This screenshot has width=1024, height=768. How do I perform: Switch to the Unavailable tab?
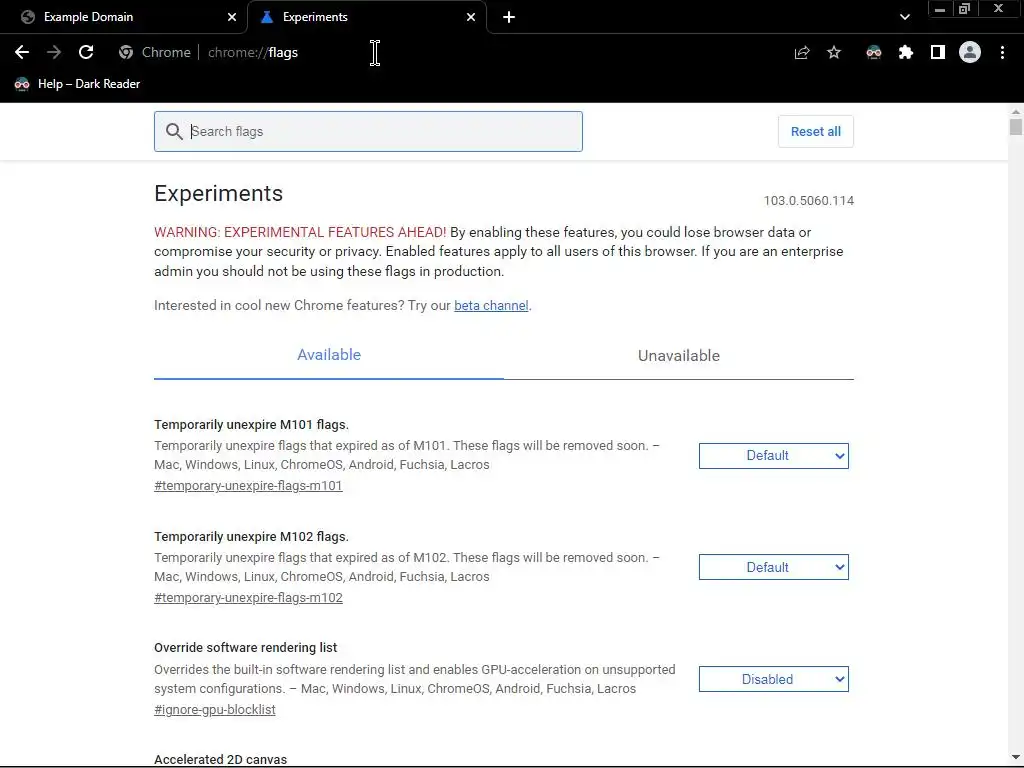678,356
